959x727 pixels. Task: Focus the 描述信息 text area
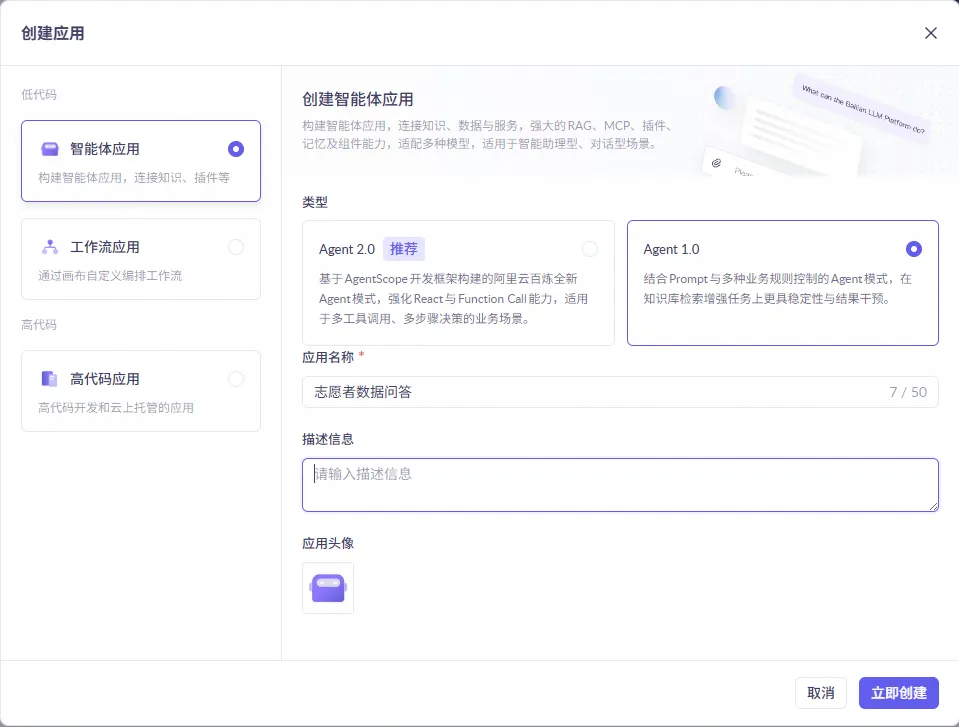pos(620,485)
